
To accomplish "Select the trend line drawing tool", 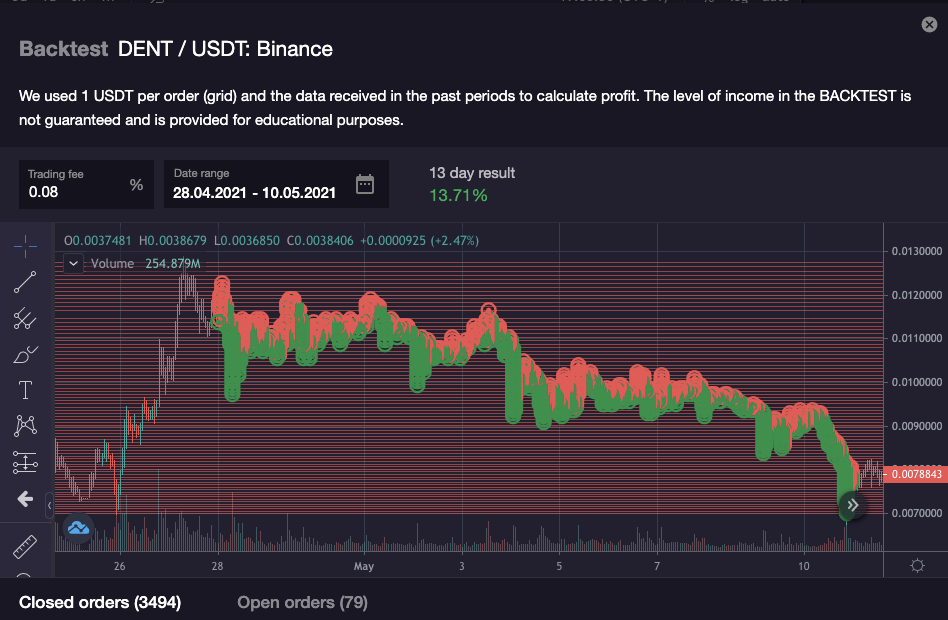I will tap(26, 282).
